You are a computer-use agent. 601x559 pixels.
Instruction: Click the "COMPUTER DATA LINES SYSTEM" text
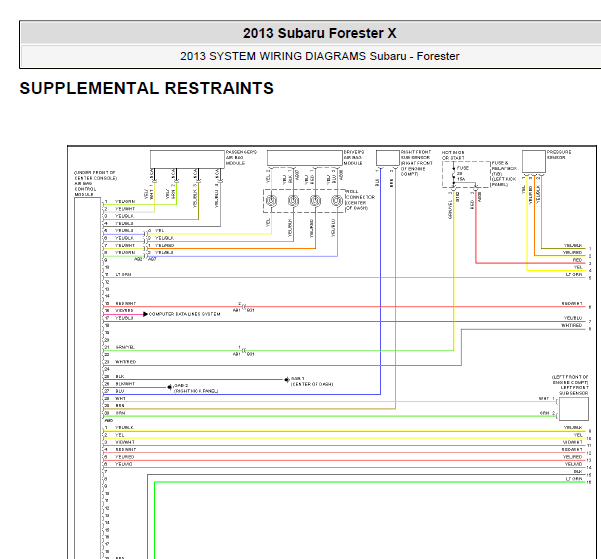[x=184, y=314]
